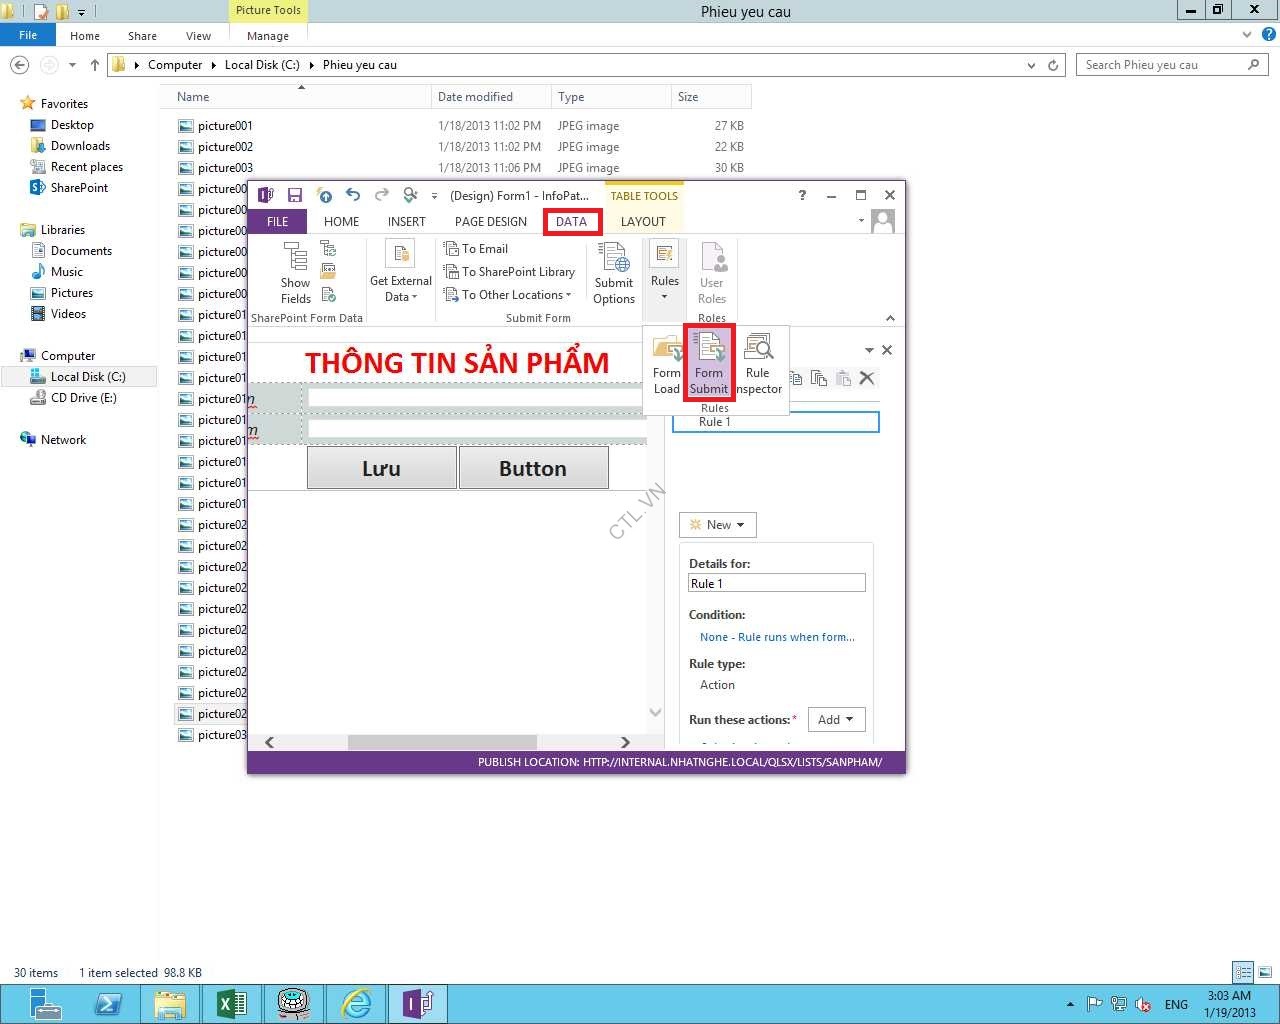
Task: Expand the New rule dropdown
Action: 718,525
